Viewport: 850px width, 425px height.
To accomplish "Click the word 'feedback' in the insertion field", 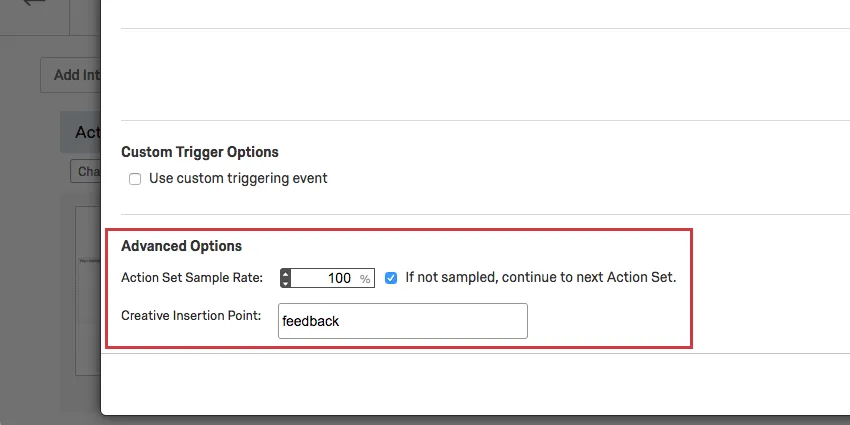I will (x=312, y=321).
